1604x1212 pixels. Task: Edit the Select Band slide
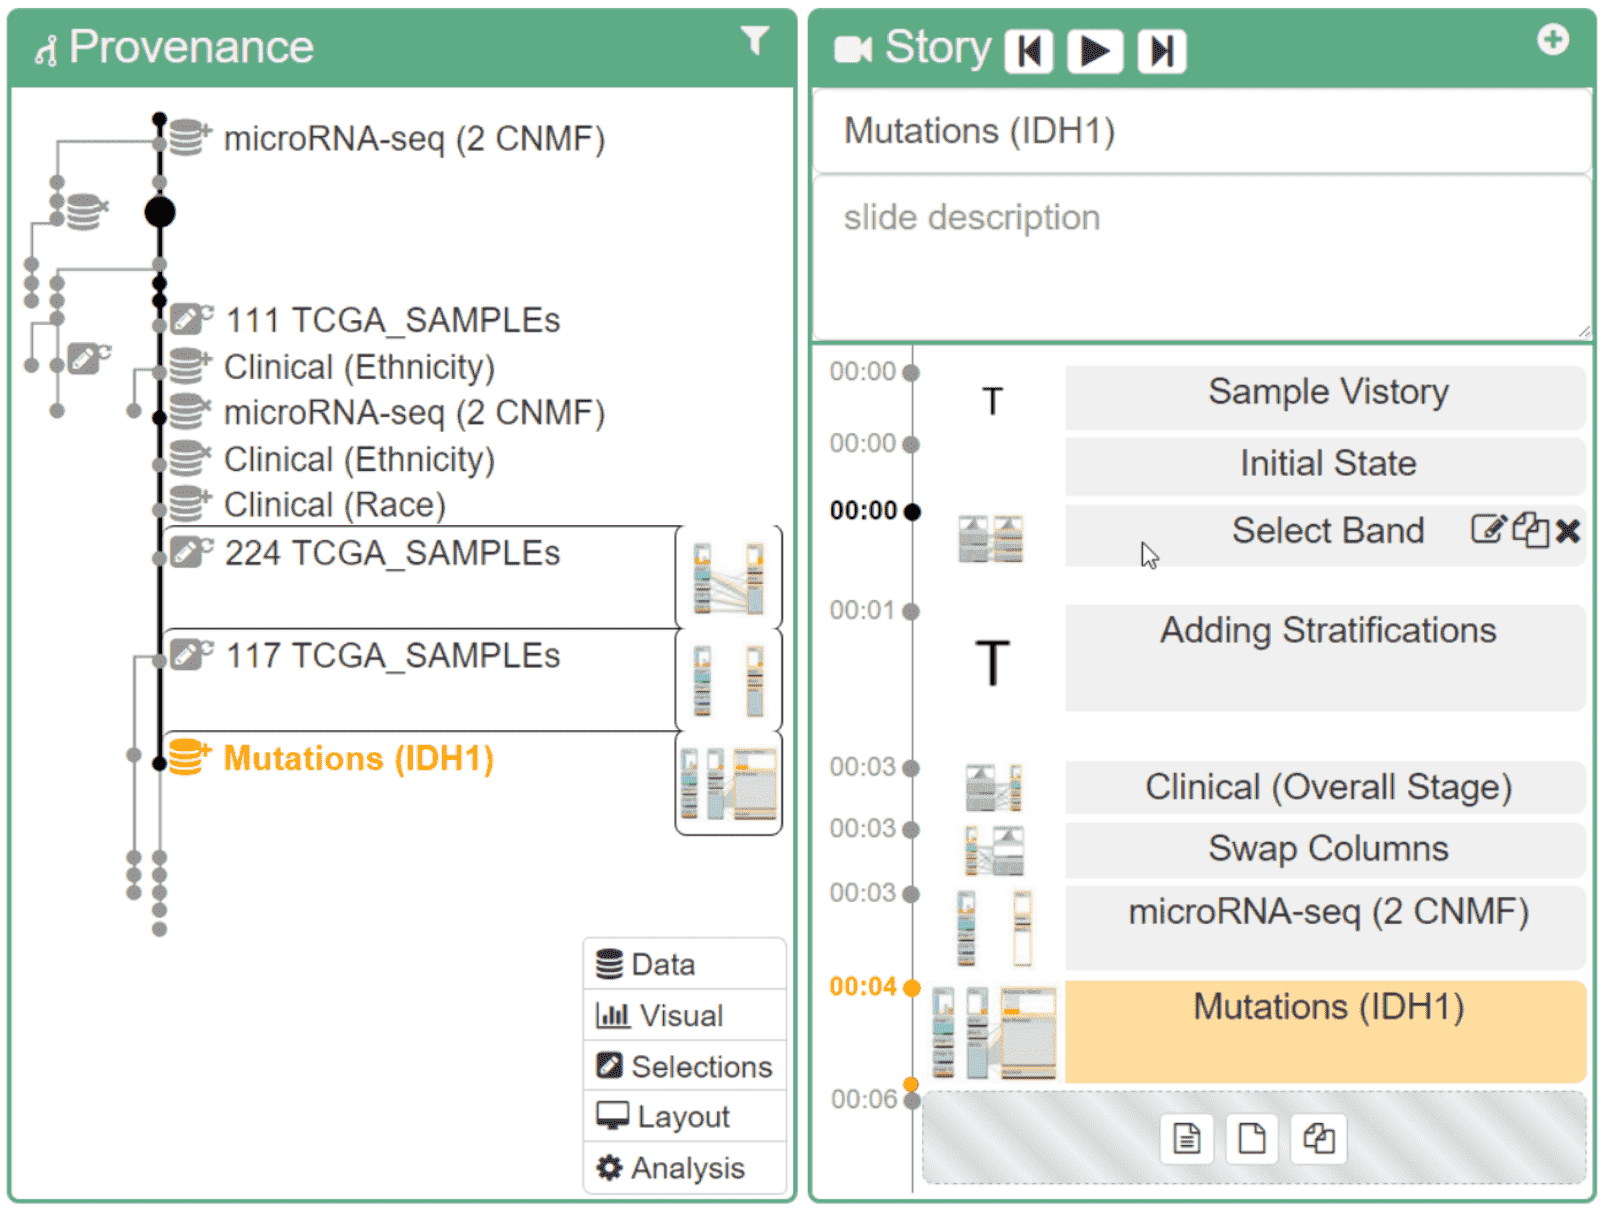tap(1488, 529)
